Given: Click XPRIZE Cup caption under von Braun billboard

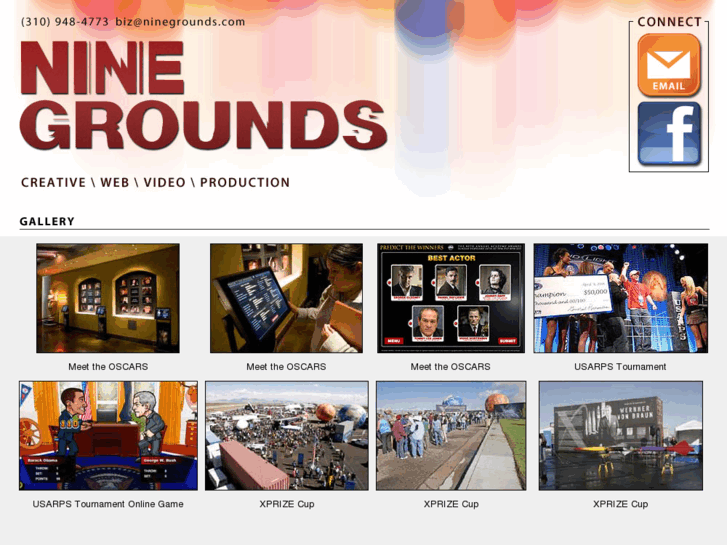Looking at the screenshot, I should (x=620, y=504).
